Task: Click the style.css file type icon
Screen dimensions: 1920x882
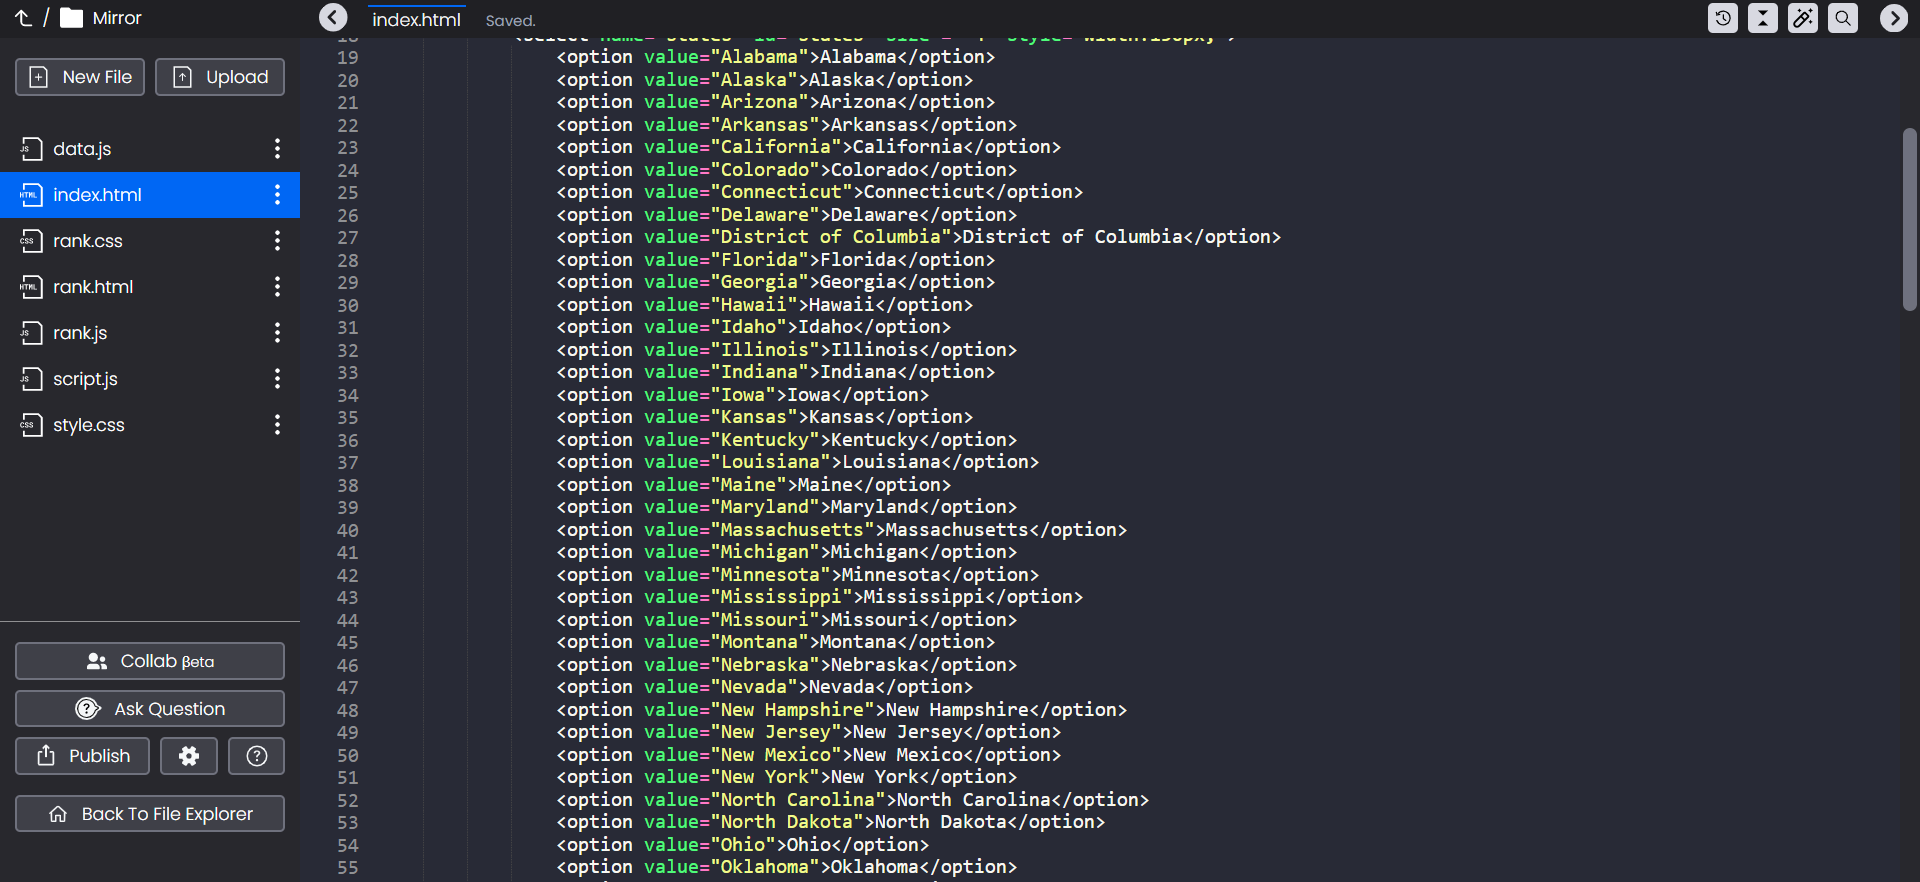Action: click(31, 425)
